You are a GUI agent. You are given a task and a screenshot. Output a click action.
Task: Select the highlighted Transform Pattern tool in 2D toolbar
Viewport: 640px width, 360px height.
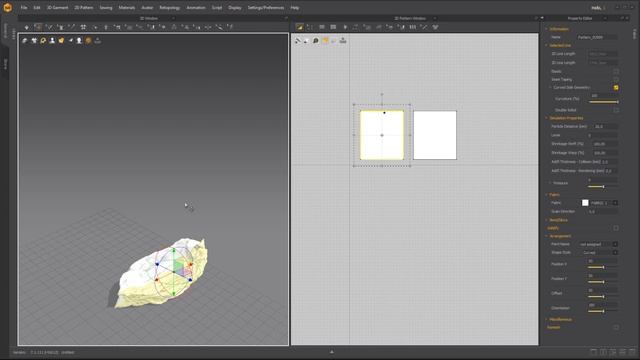pyautogui.click(x=300, y=27)
